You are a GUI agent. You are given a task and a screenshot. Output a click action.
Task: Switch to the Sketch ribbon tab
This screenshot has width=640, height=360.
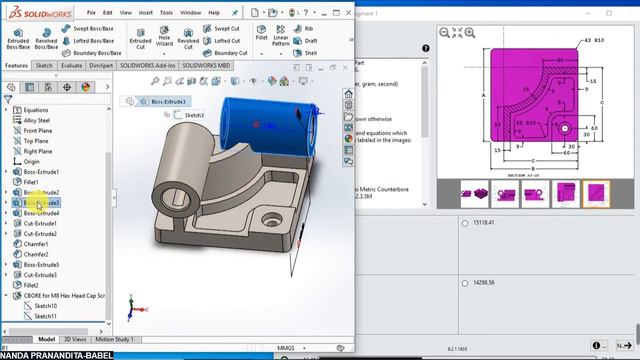(44, 65)
